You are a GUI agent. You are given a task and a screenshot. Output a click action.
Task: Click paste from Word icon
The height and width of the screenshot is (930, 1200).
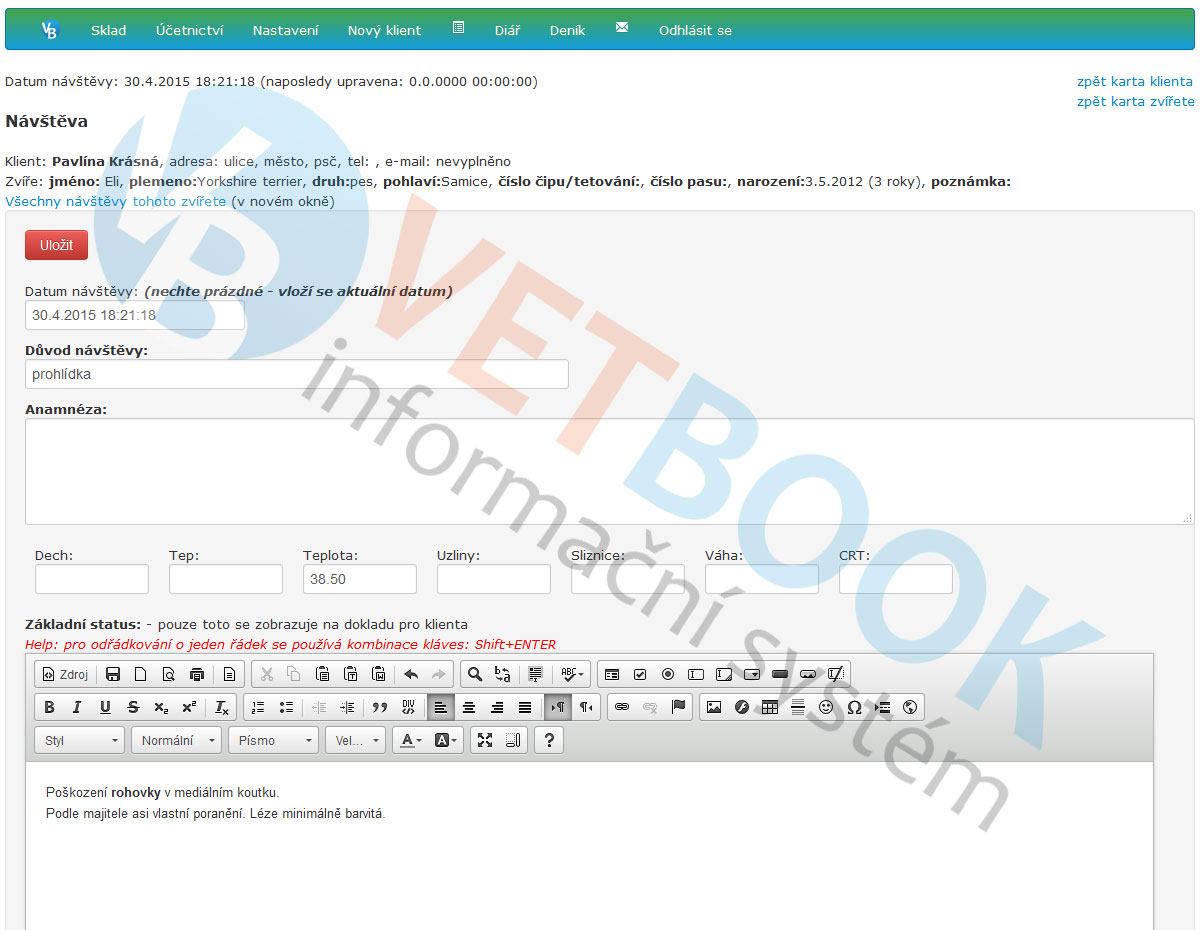tap(378, 674)
